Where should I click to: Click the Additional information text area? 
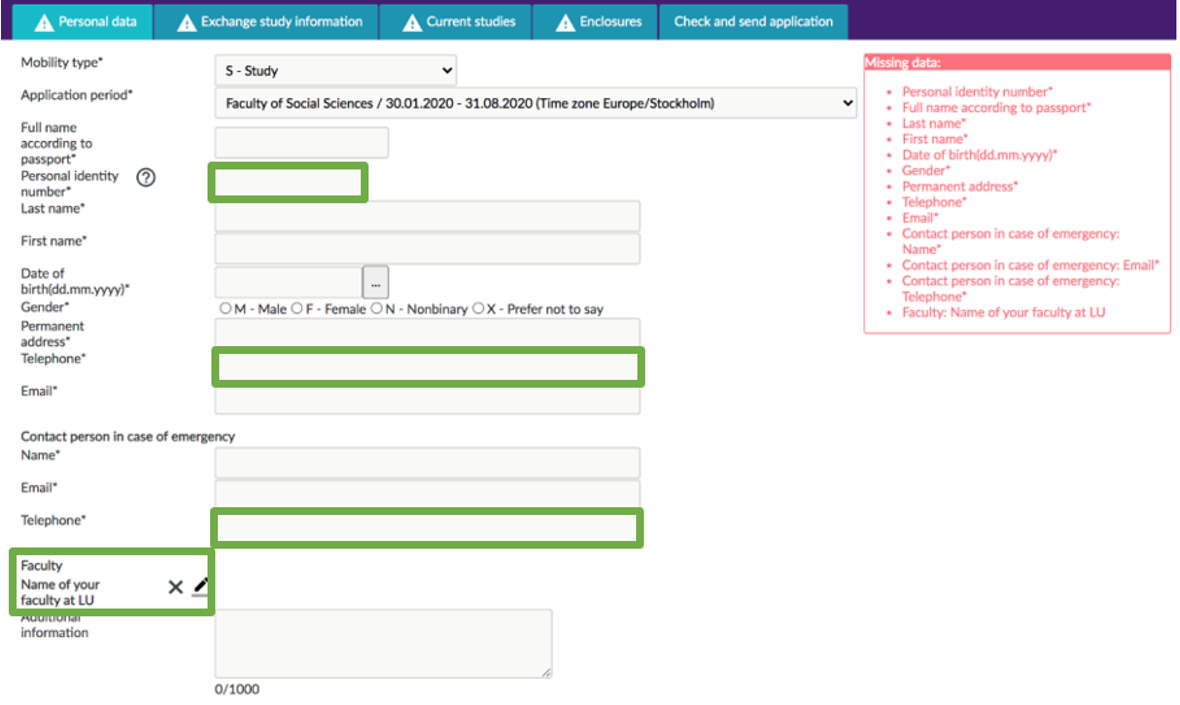(x=383, y=643)
